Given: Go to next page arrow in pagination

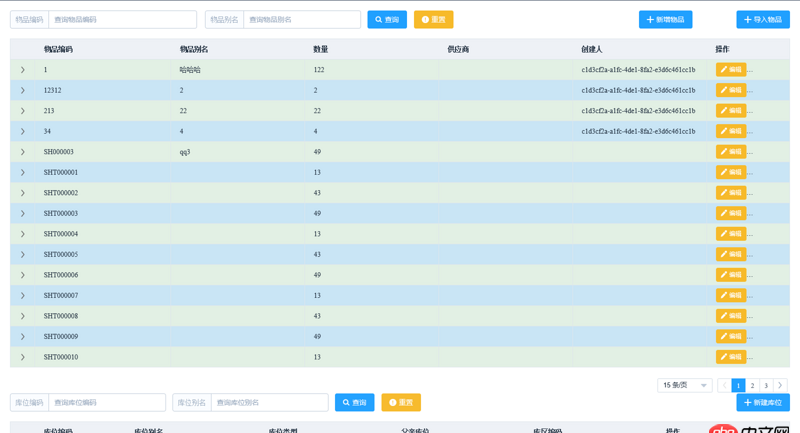Looking at the screenshot, I should (780, 385).
